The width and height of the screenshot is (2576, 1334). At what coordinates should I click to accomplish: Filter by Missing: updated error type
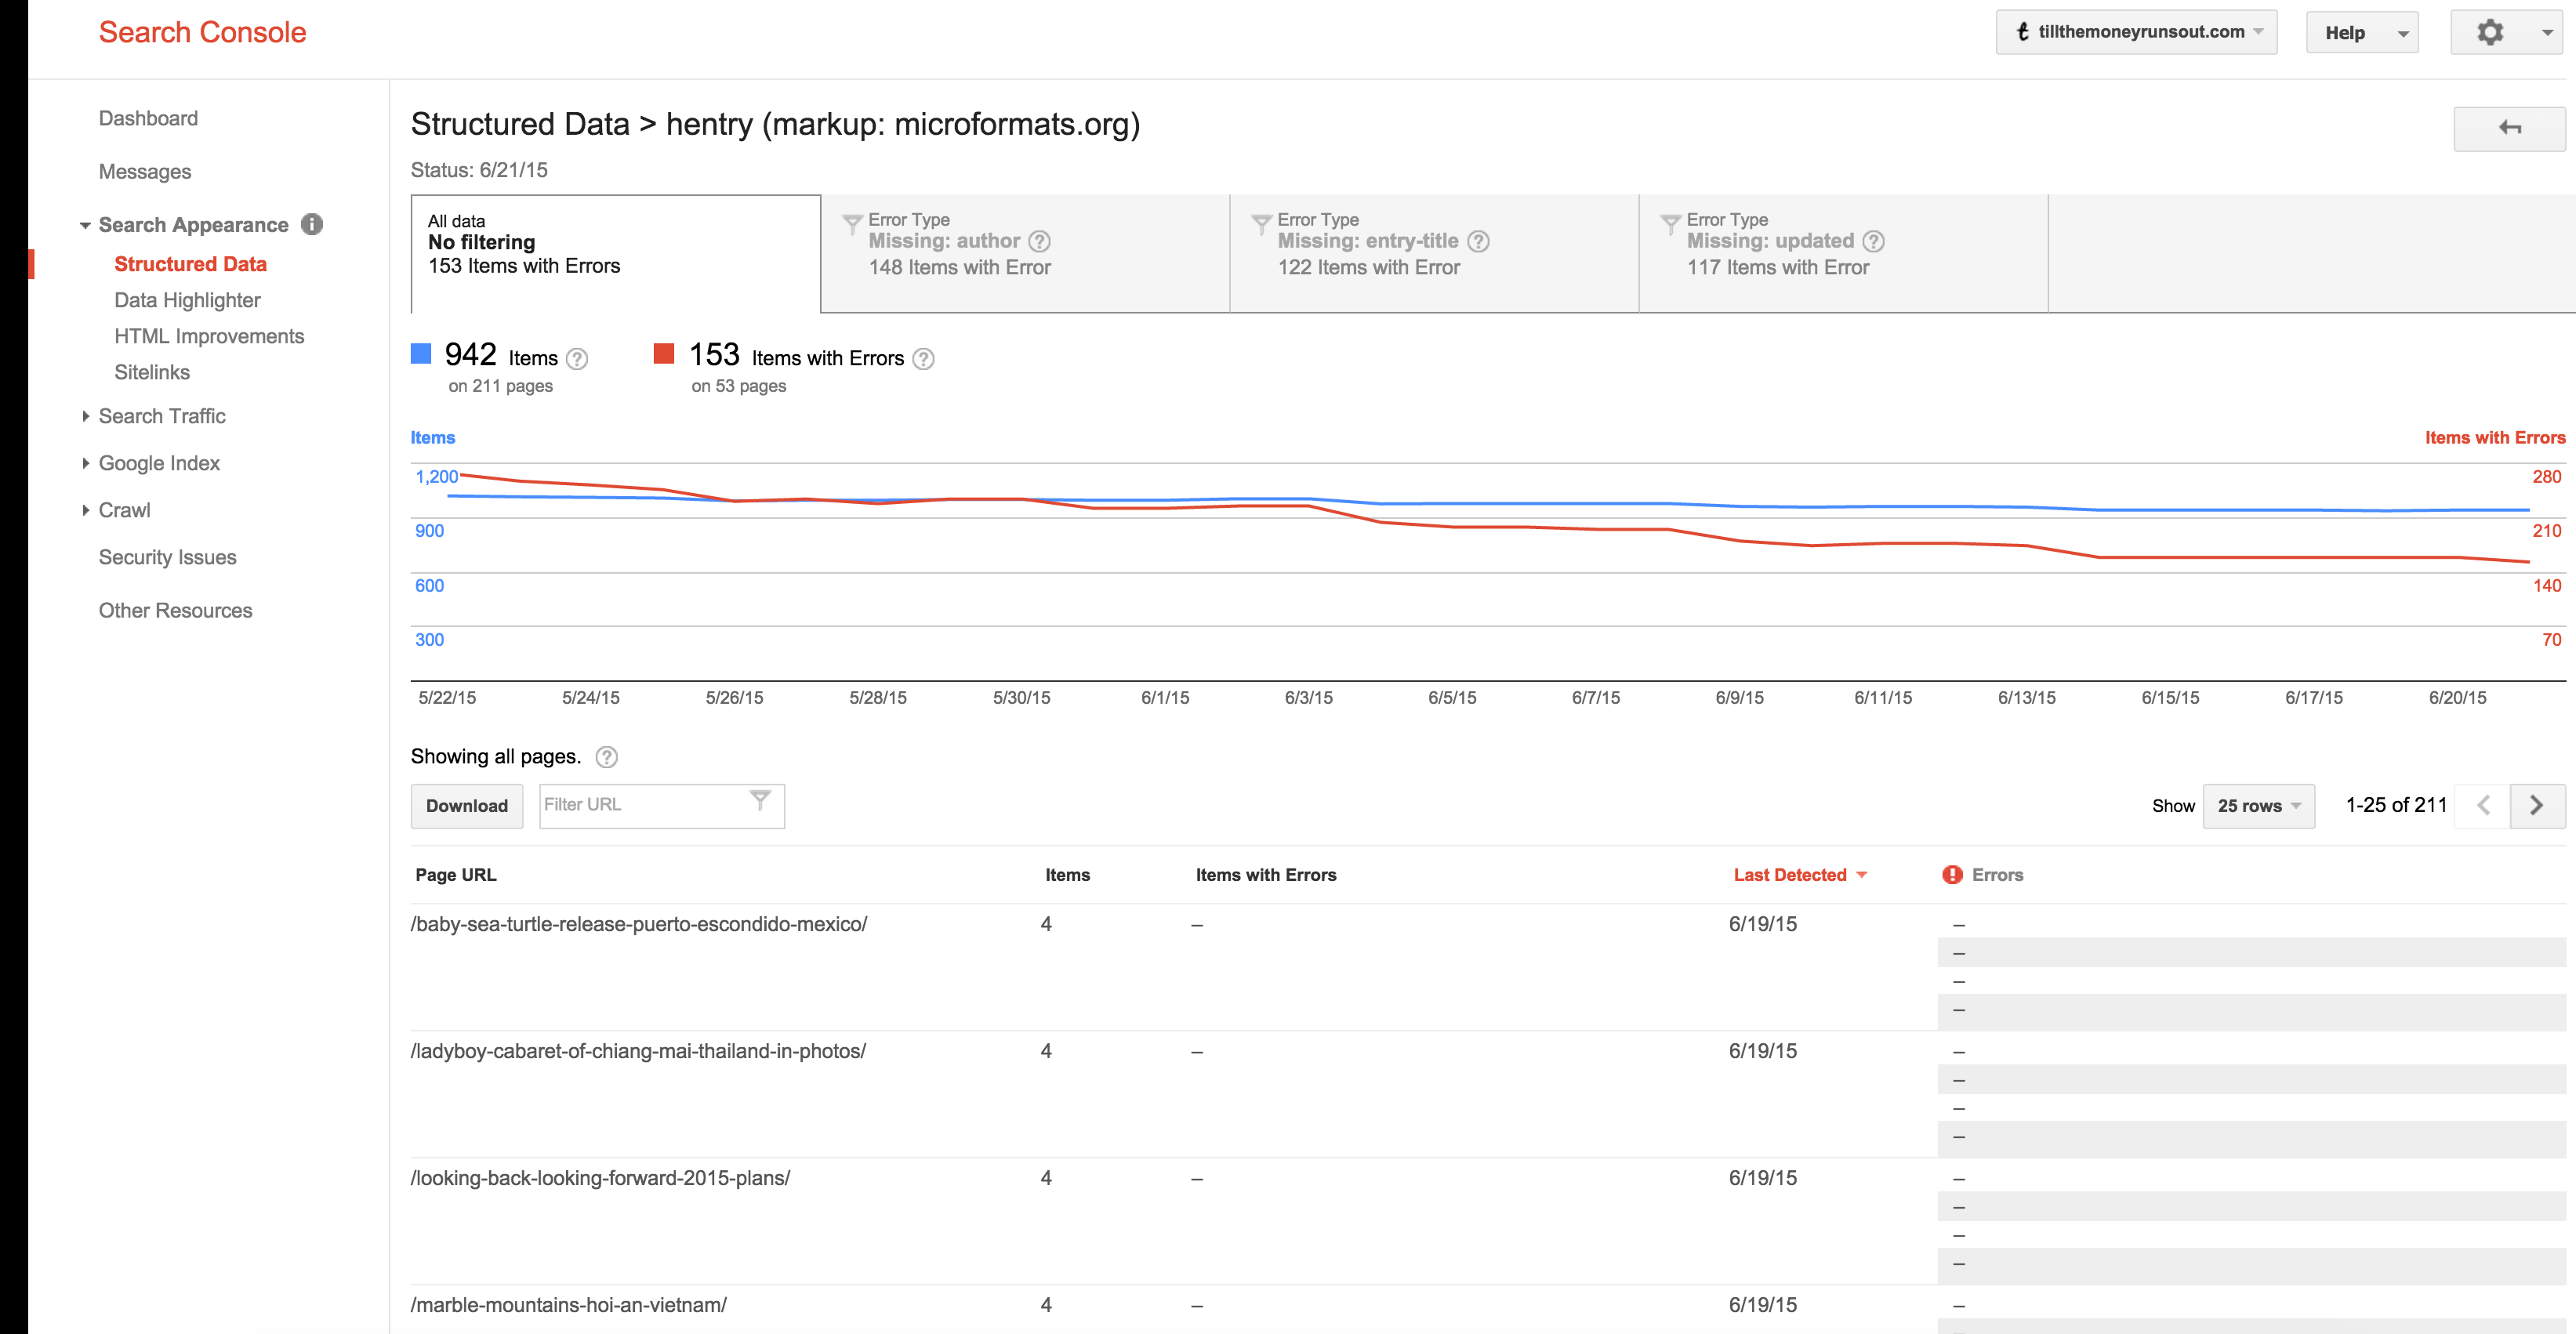pos(1843,253)
